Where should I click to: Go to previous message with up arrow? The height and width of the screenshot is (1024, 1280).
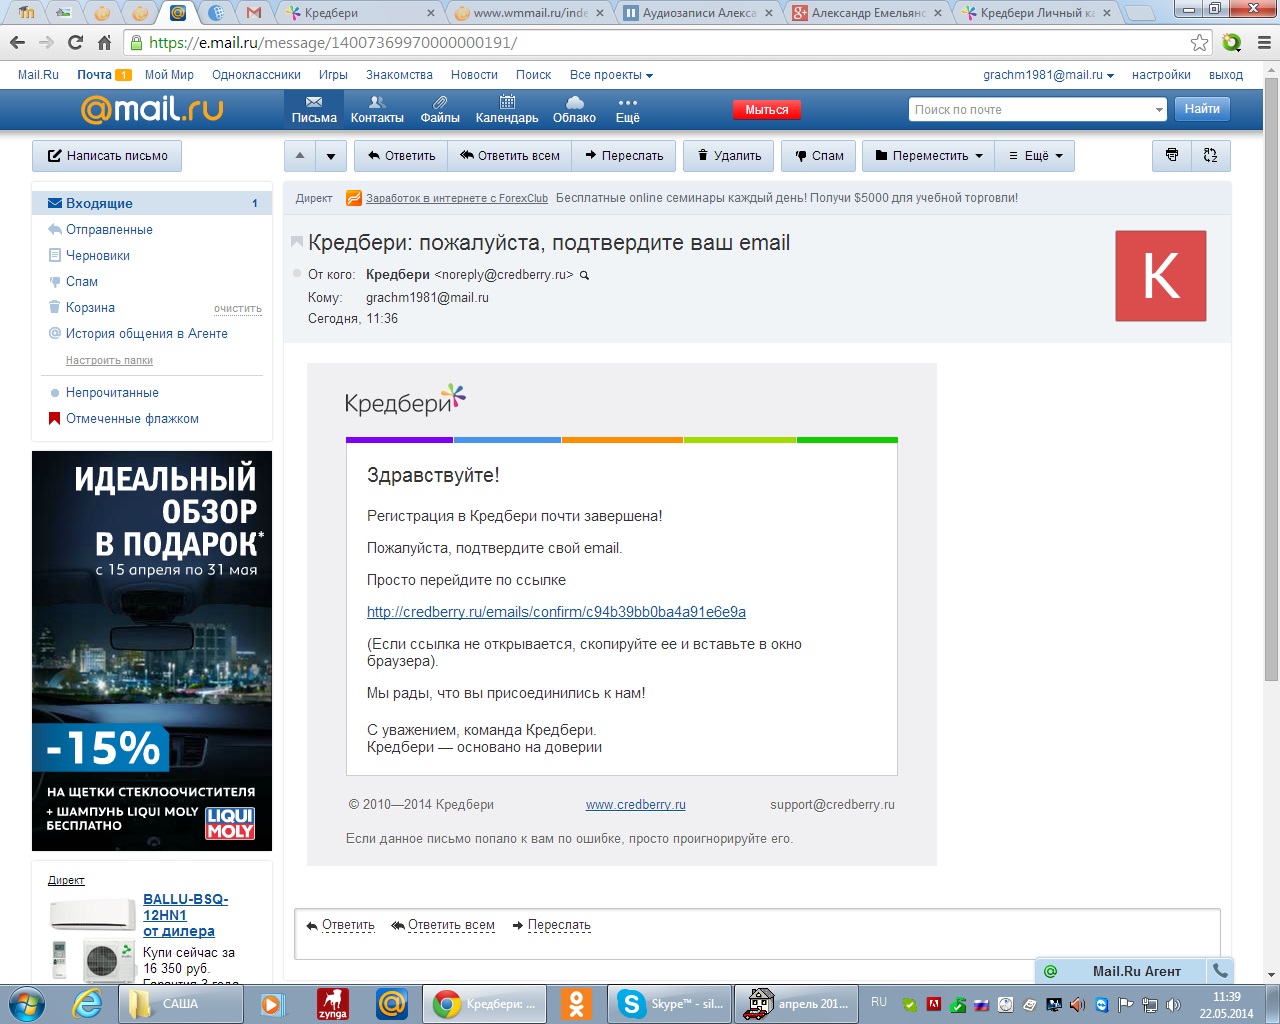tap(300, 156)
